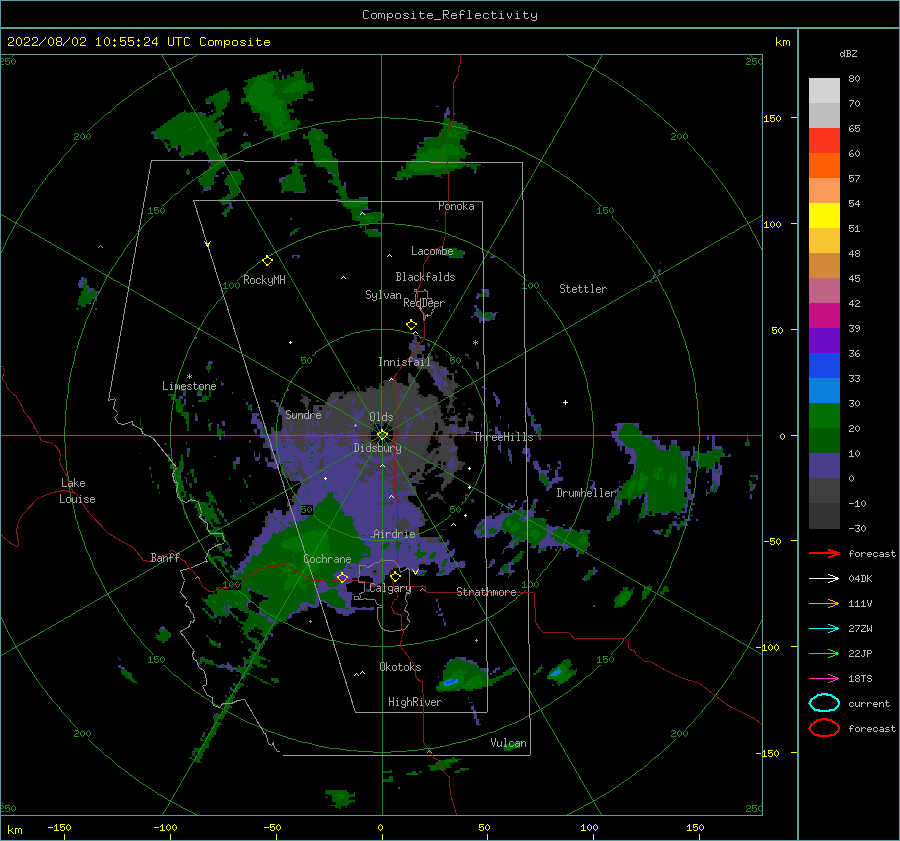Click the magenta 18TS arrow icon

(824, 679)
